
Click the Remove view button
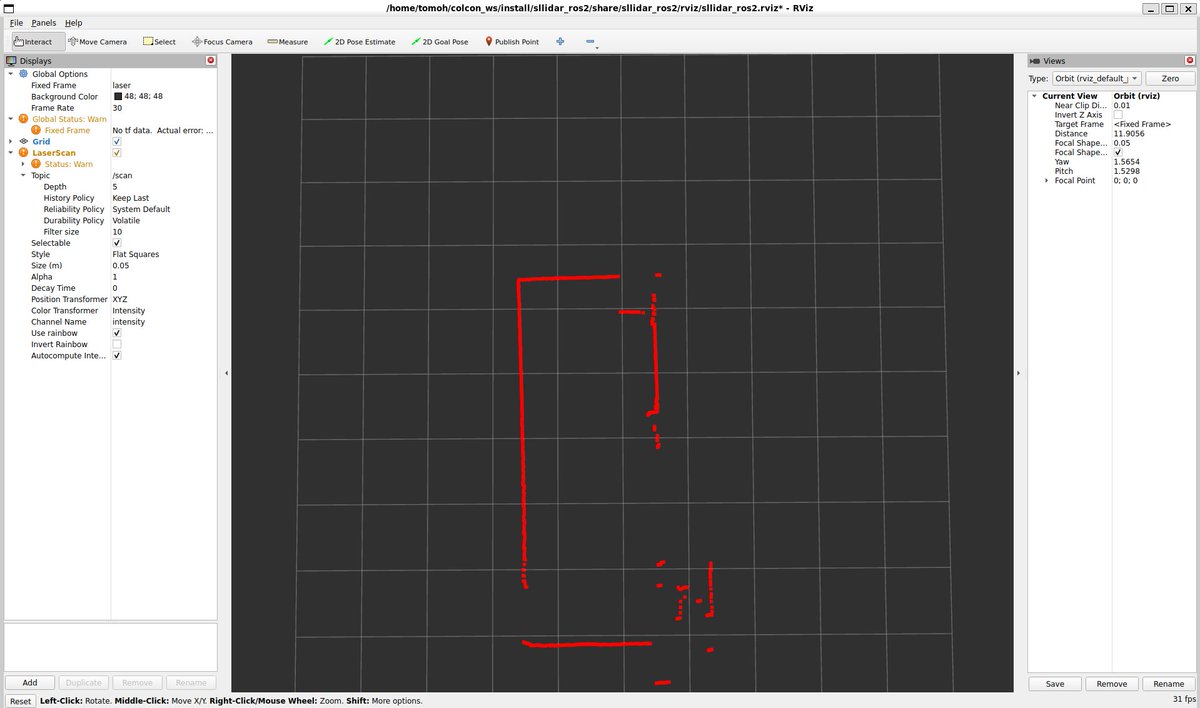coord(1111,684)
